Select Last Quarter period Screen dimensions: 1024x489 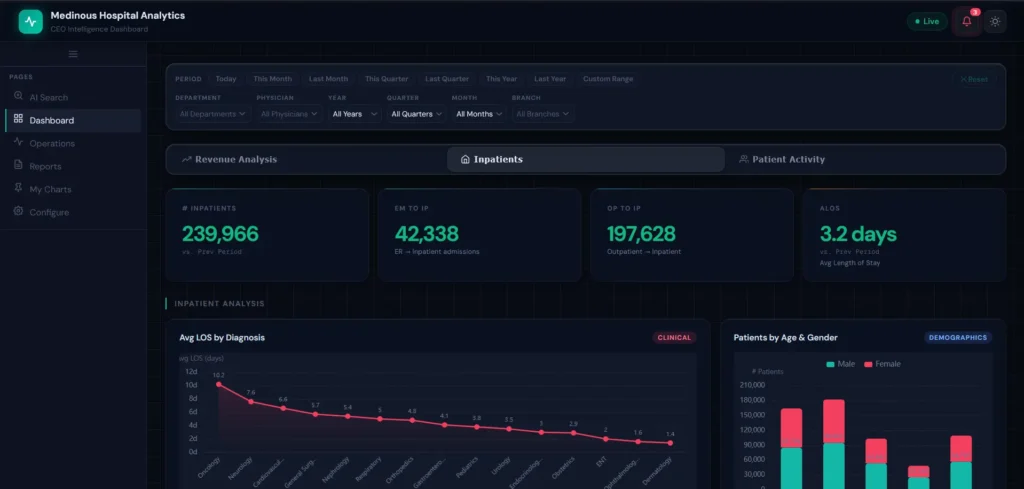[x=447, y=78]
